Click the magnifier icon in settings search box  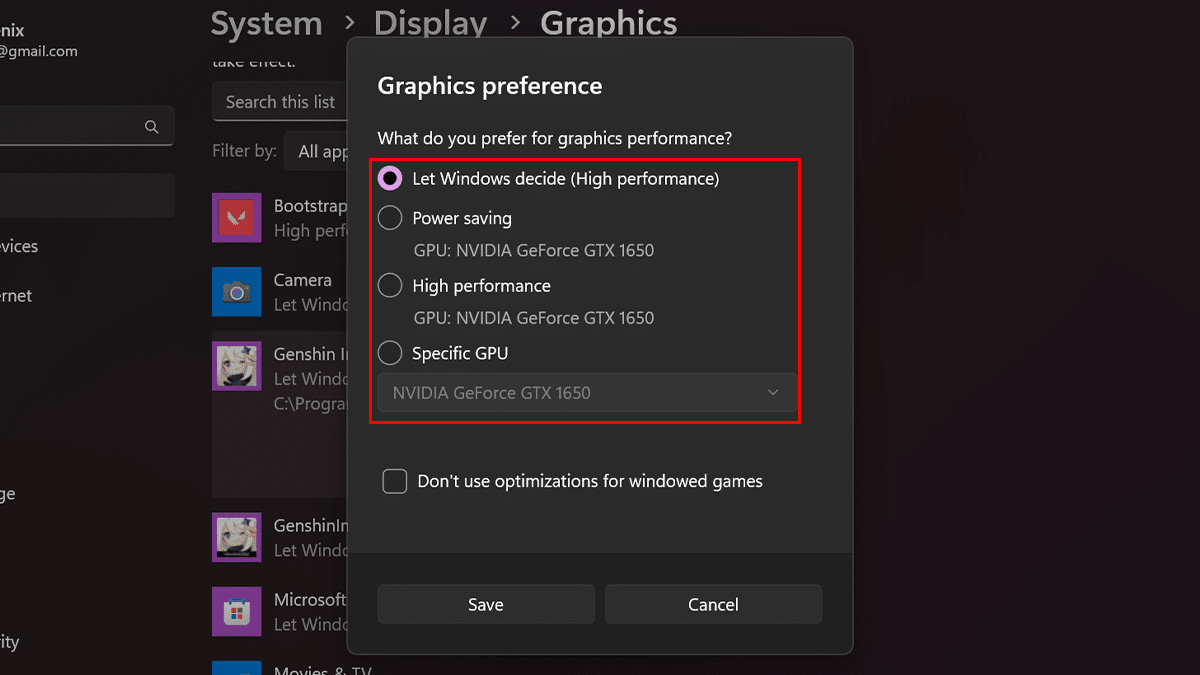pyautogui.click(x=152, y=127)
